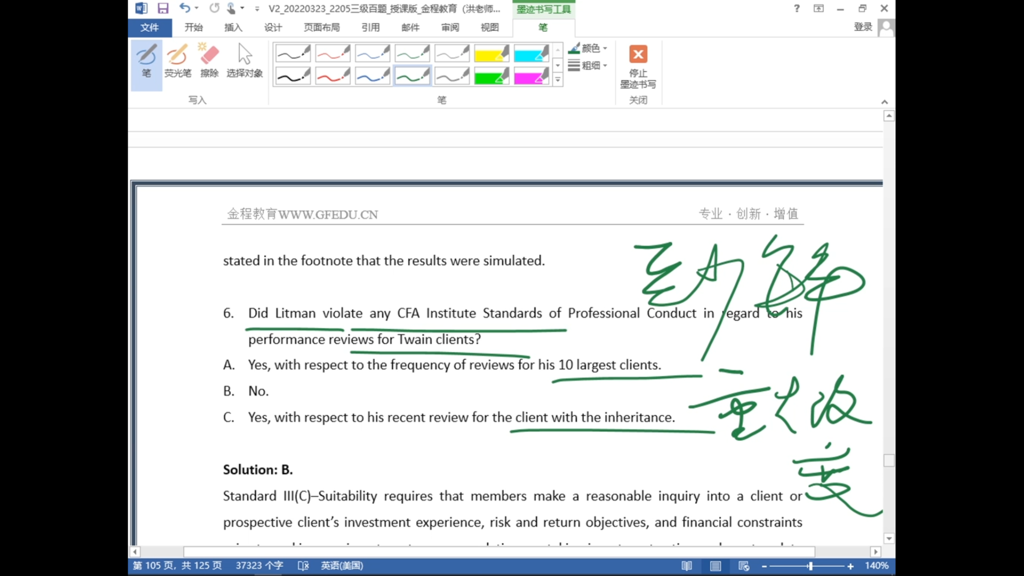Open the 粗细 pen thickness dropdown
The height and width of the screenshot is (576, 1024).
(x=588, y=65)
